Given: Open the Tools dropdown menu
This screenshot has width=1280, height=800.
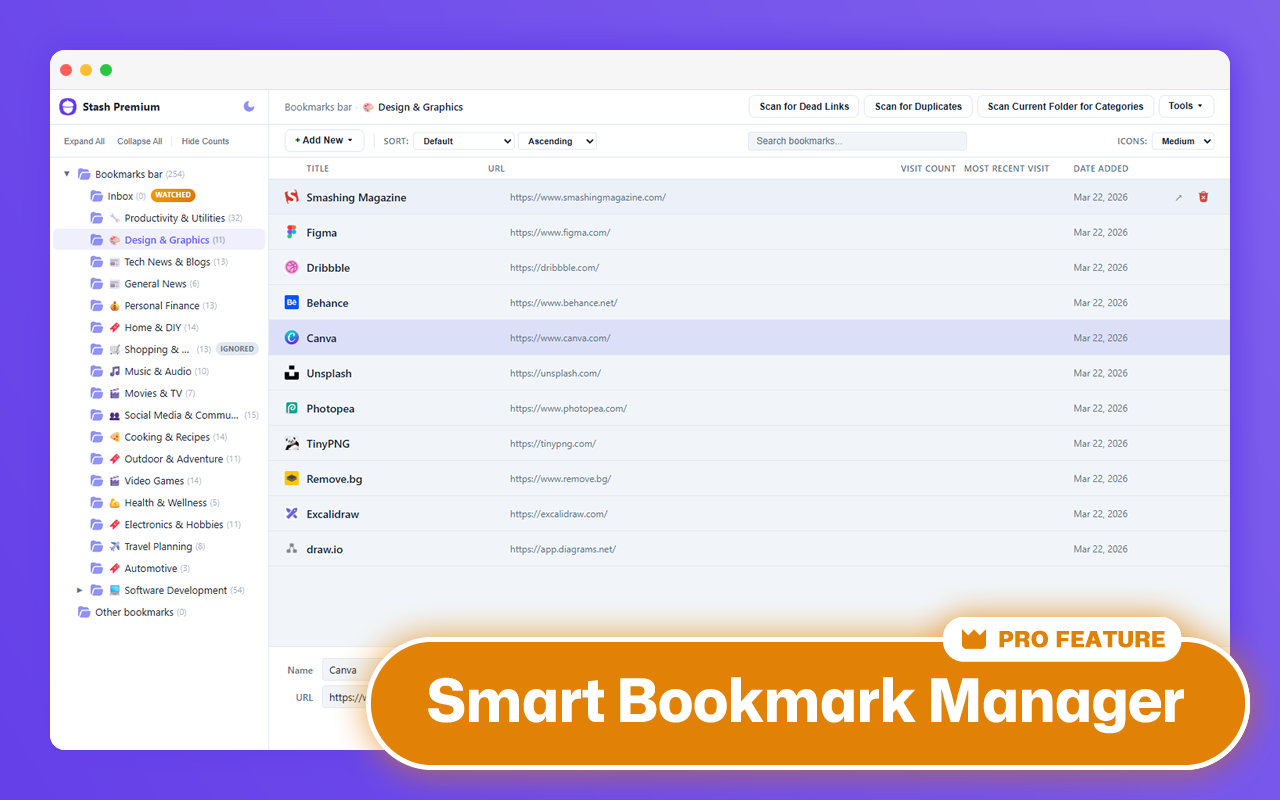Looking at the screenshot, I should [1186, 106].
